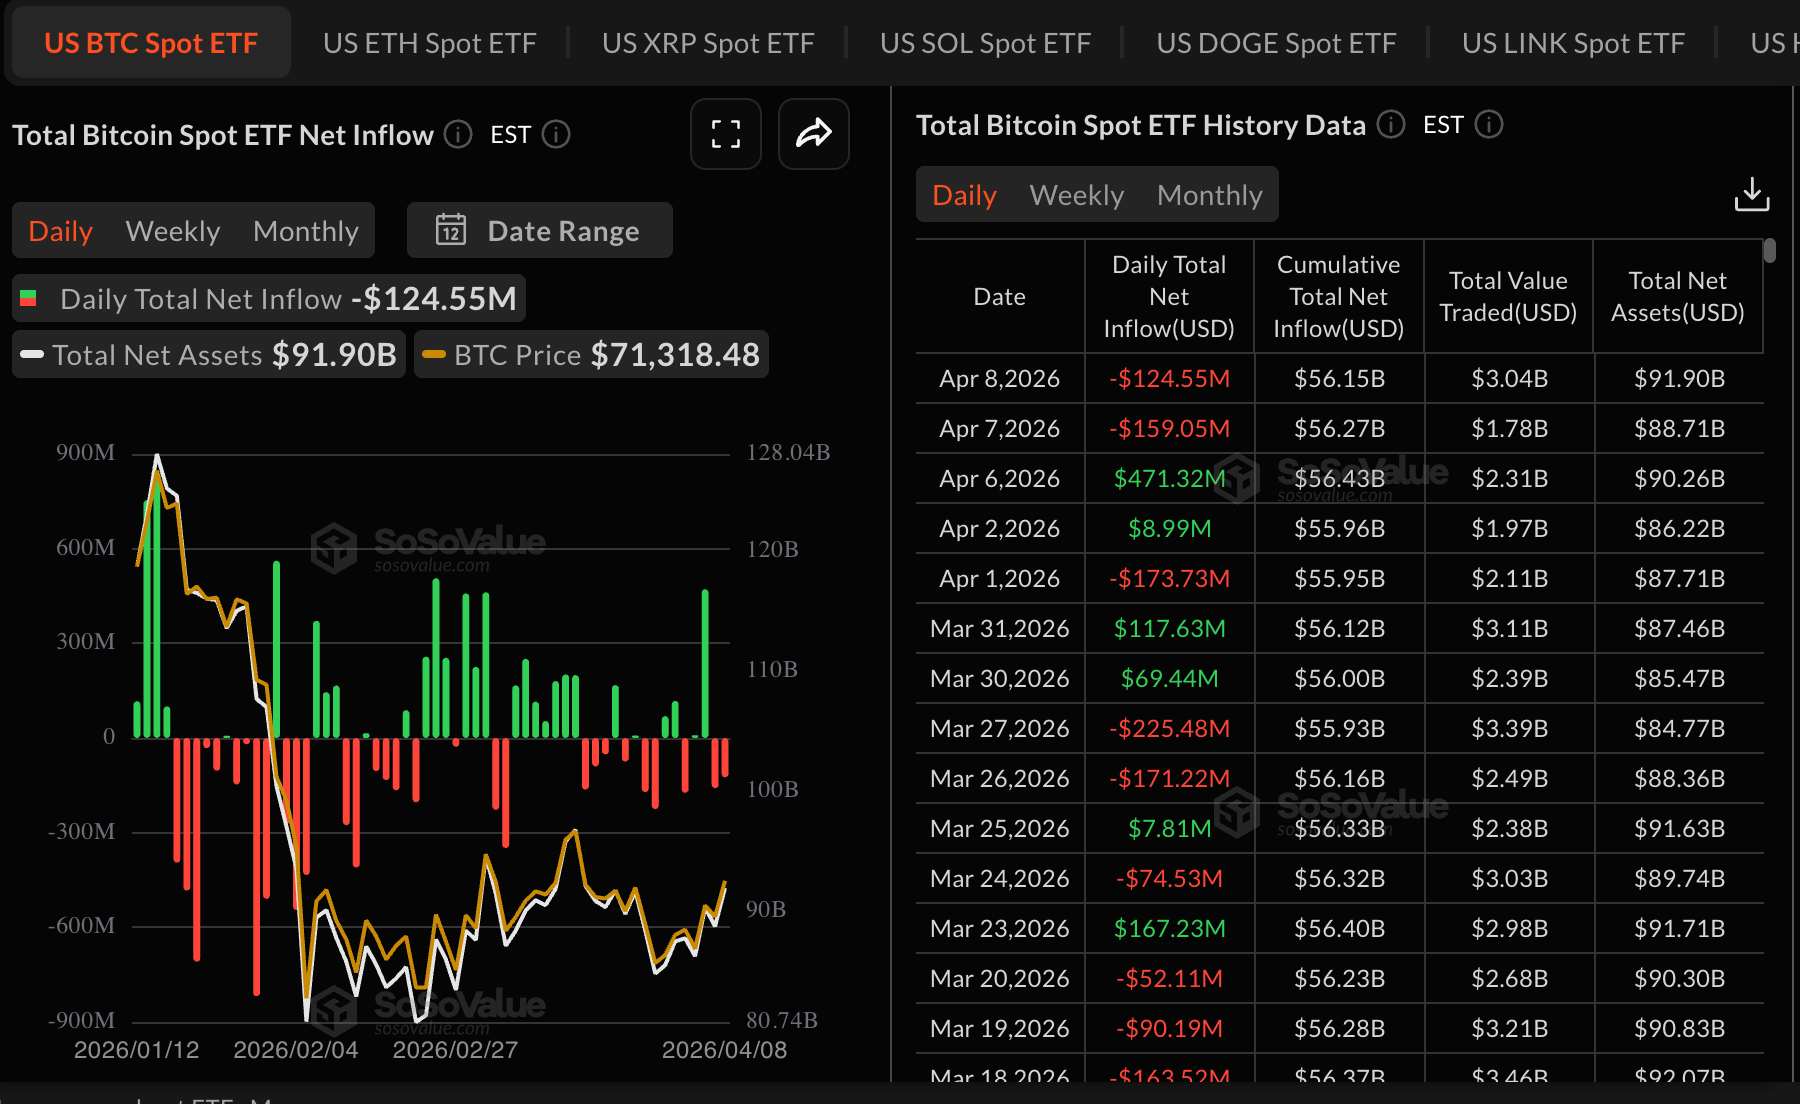The image size is (1800, 1104).
Task: Select Monthly in history data table
Action: [1209, 195]
